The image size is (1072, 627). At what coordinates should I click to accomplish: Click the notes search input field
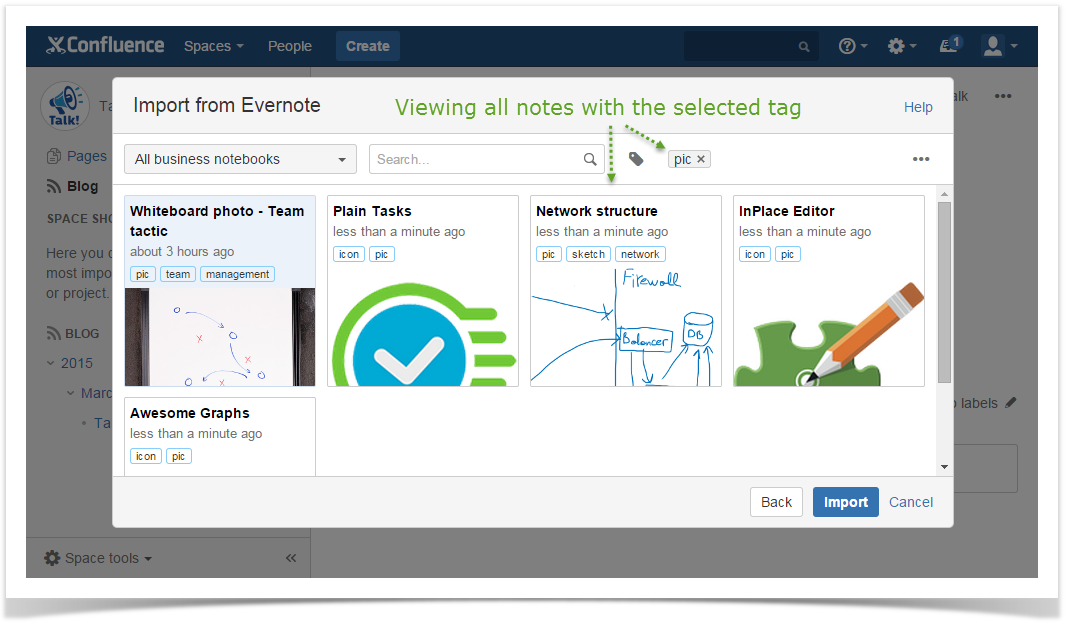pyautogui.click(x=475, y=159)
